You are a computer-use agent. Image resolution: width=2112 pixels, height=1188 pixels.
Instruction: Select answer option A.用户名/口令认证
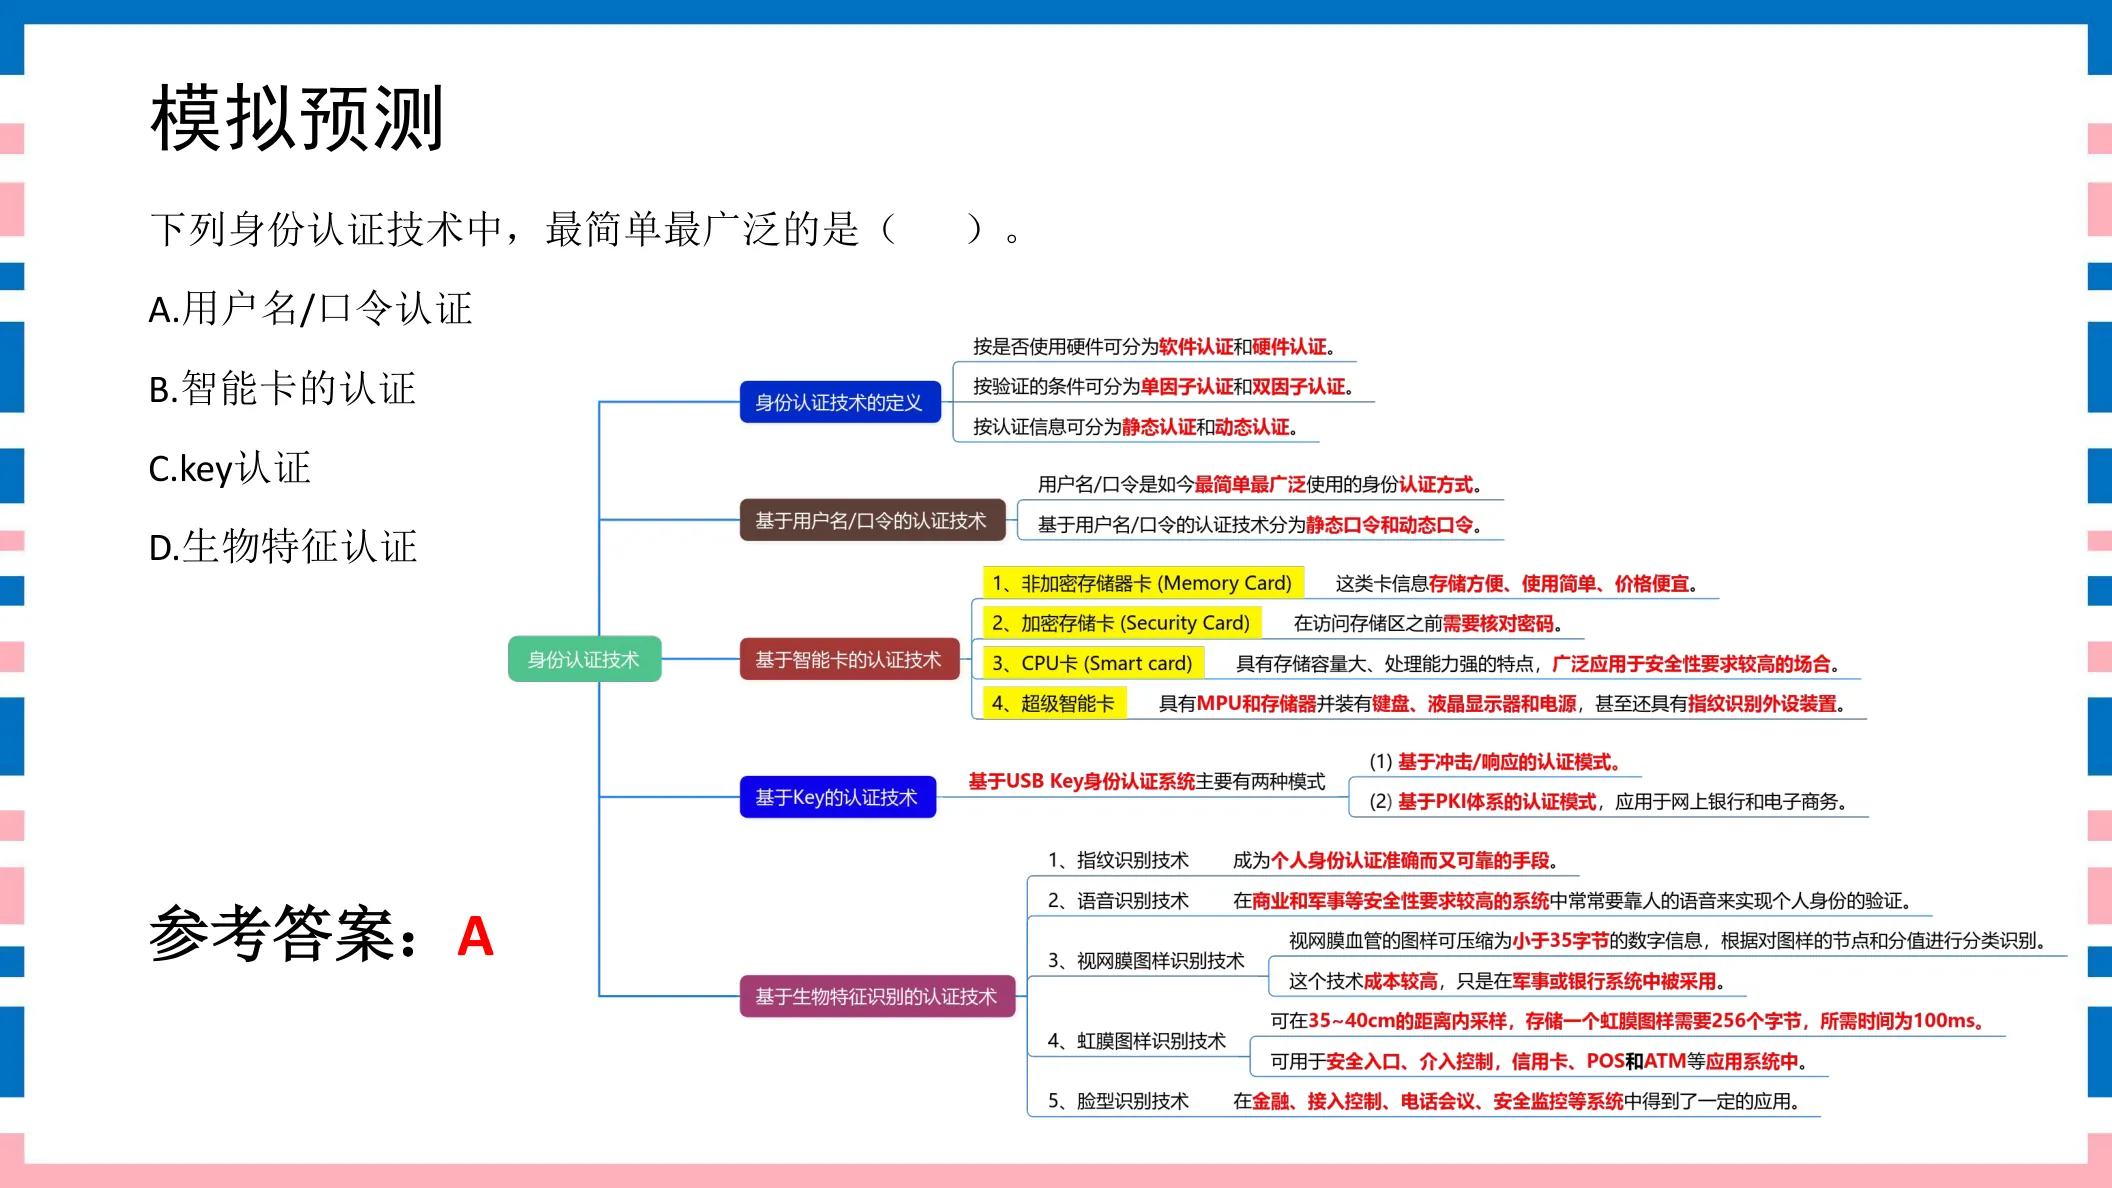[310, 309]
